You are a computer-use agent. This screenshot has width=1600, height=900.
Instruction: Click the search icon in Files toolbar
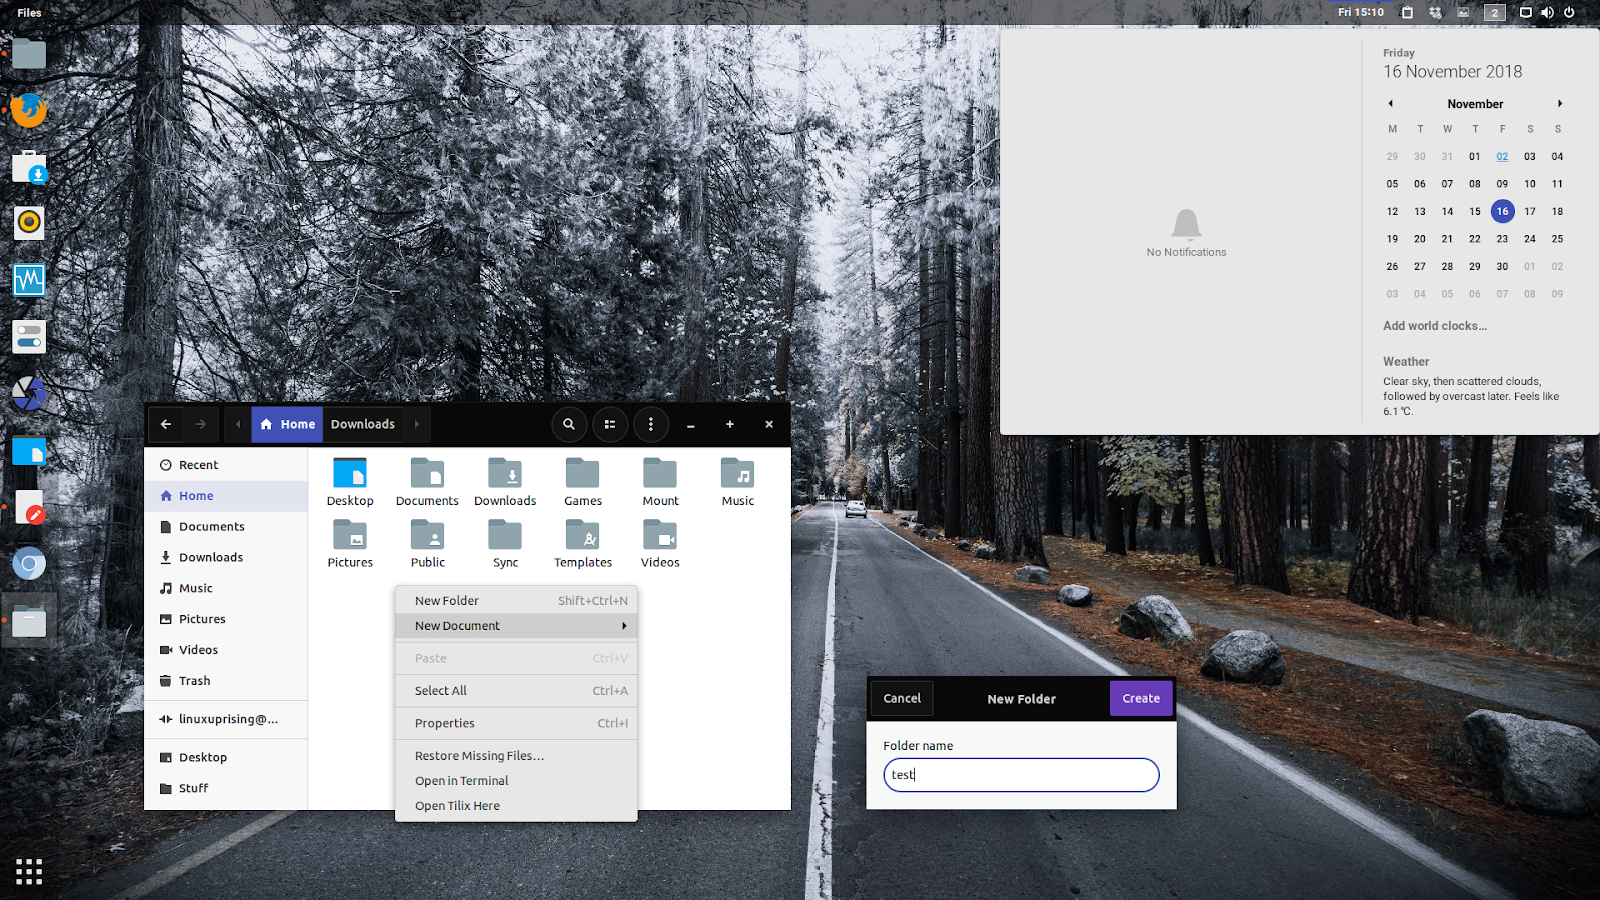point(569,424)
